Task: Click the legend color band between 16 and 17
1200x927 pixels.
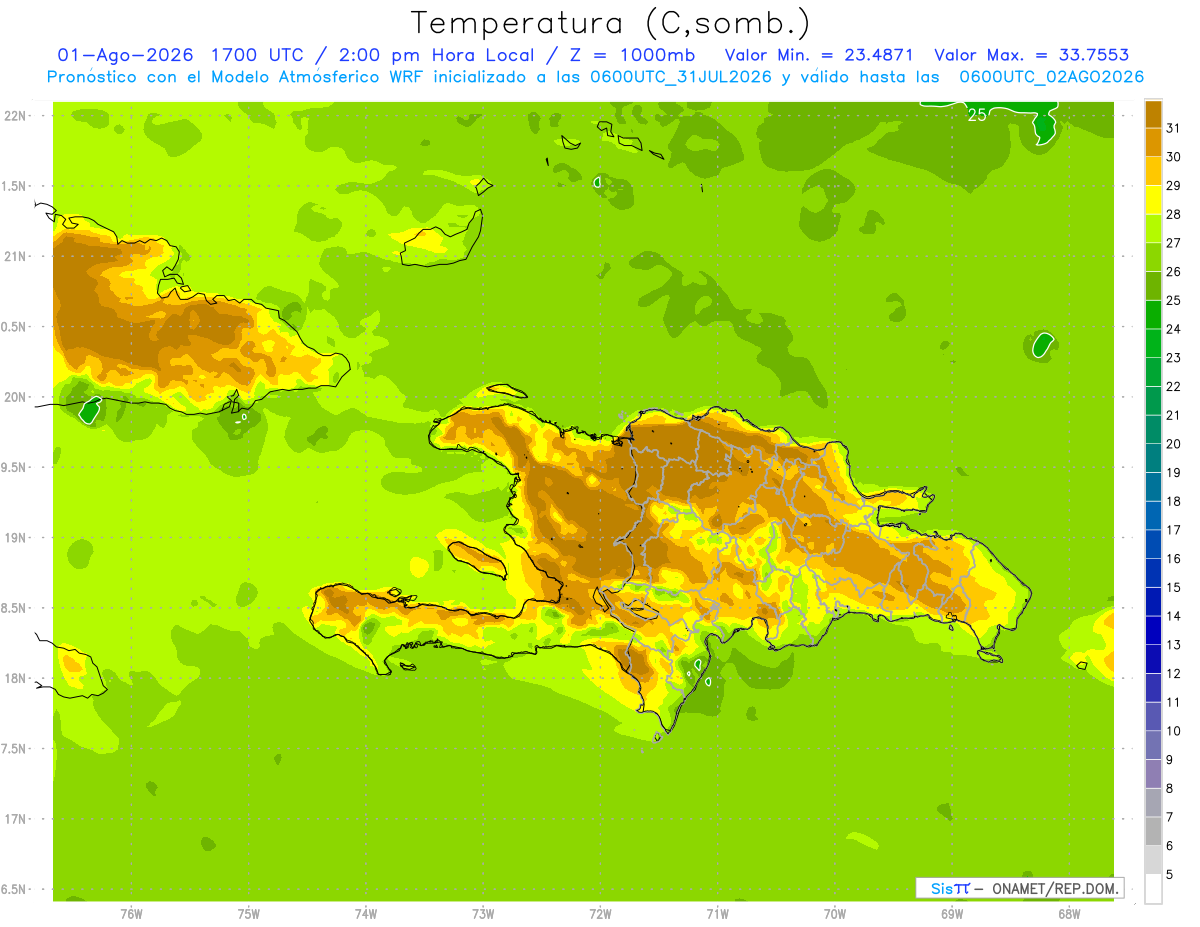Action: pos(1153,545)
